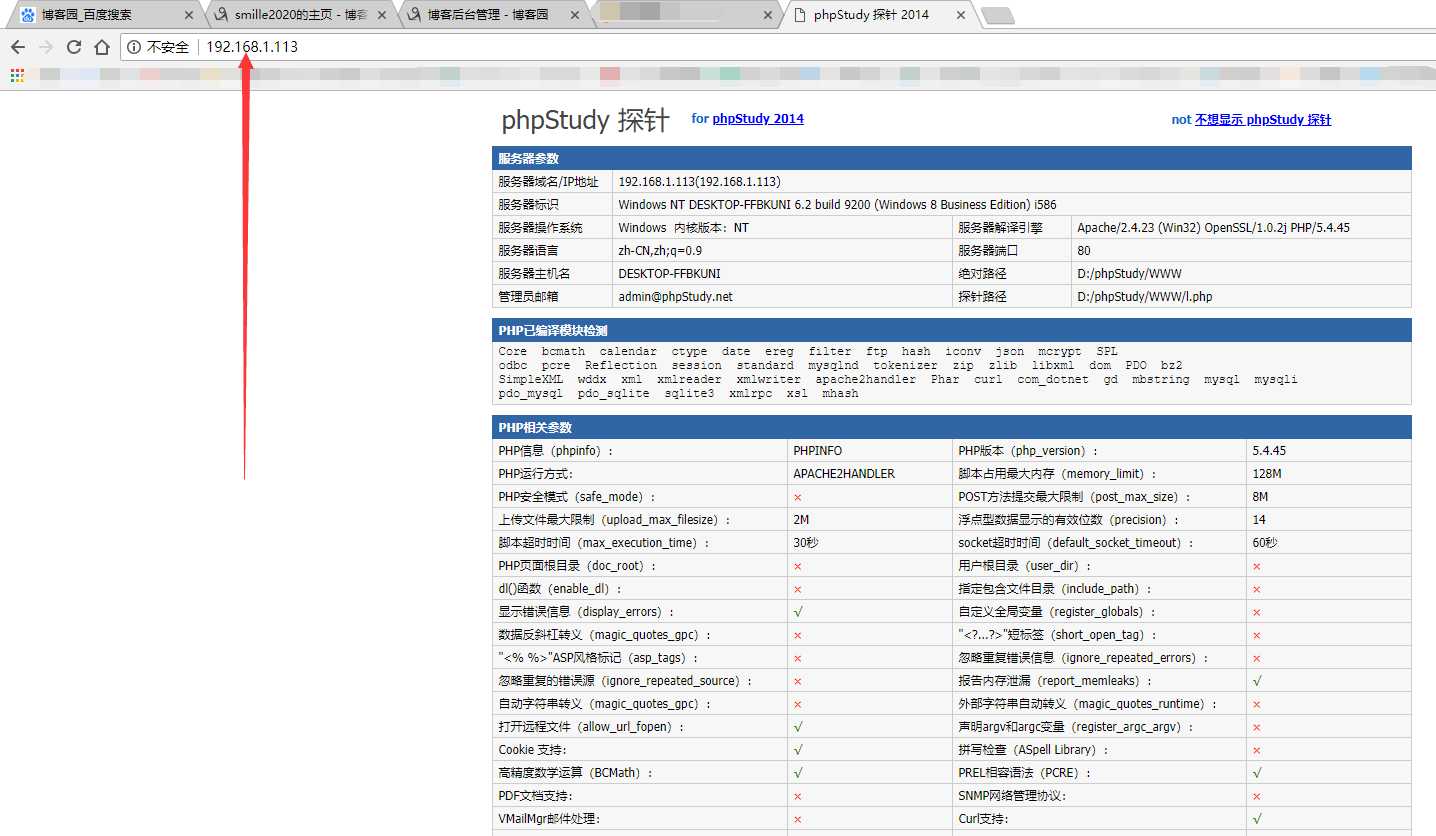Open the Apps grid in bookmarks bar
Viewport: 1436px width, 836px height.
[x=17, y=74]
